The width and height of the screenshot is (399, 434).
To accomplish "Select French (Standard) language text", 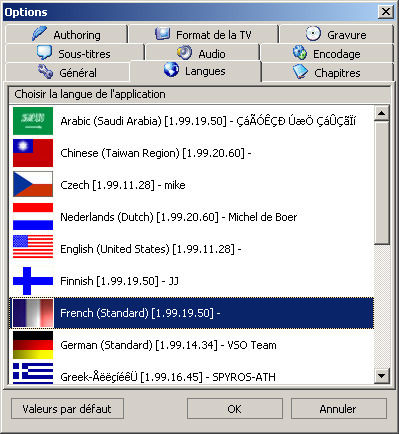I will pos(140,313).
